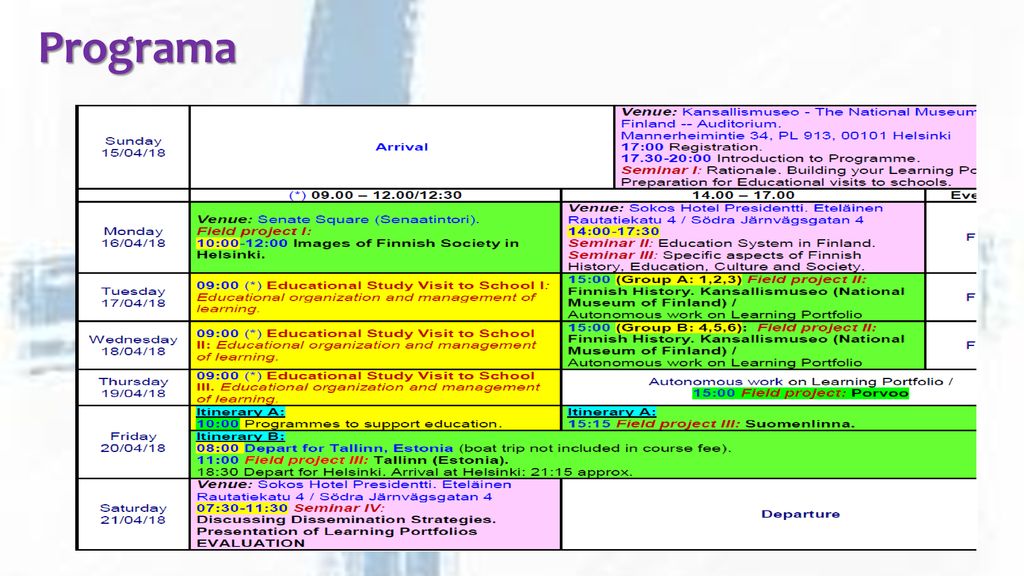Select the 'Sunday 15/04/18' date cell
Image resolution: width=1024 pixels, height=576 pixels.
coord(133,147)
